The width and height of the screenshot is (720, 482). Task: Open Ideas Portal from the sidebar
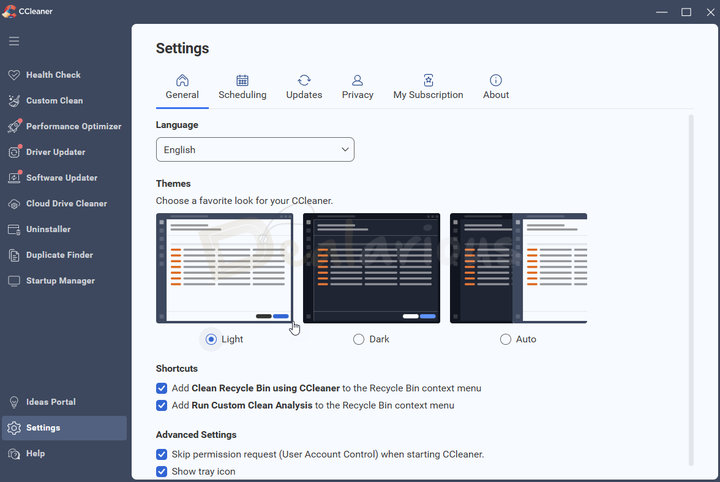click(x=64, y=402)
